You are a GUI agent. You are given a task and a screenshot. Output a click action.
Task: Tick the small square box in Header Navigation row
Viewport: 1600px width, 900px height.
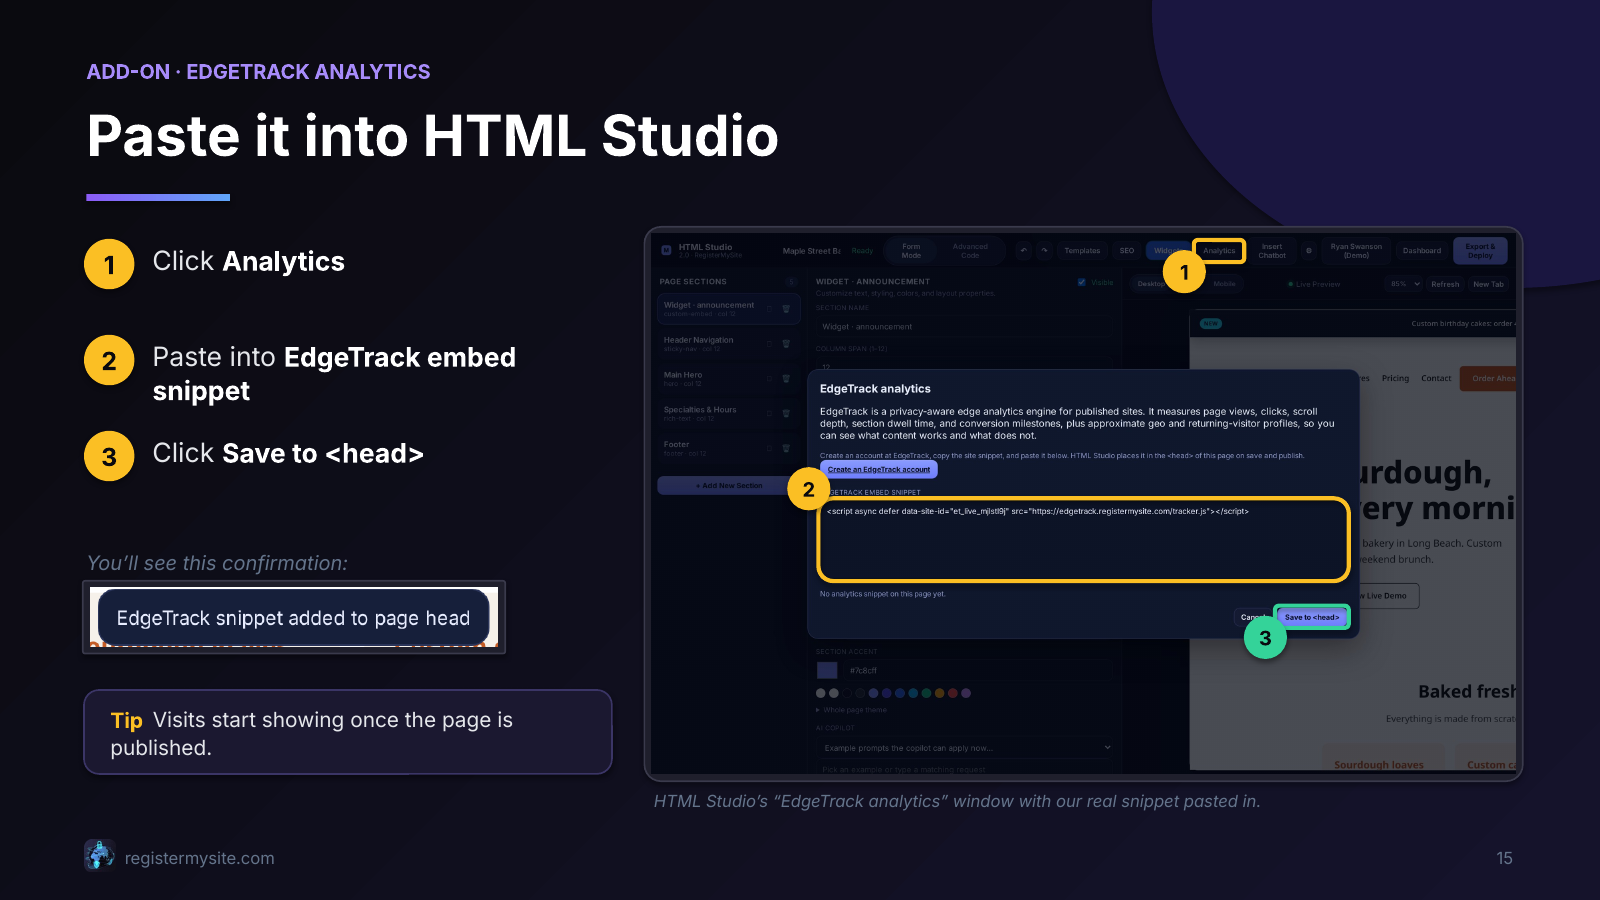[x=769, y=344]
